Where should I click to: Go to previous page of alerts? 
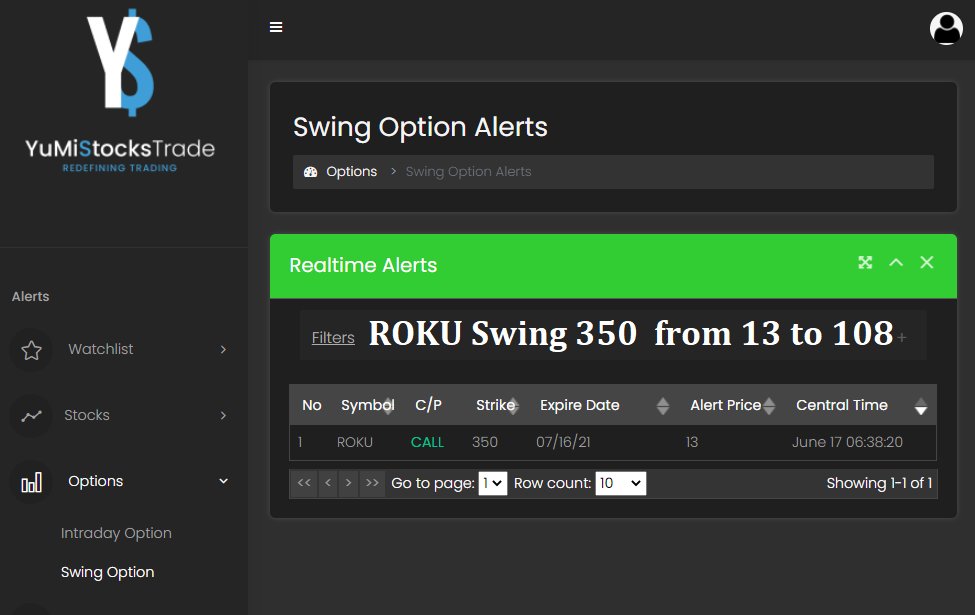click(x=328, y=483)
